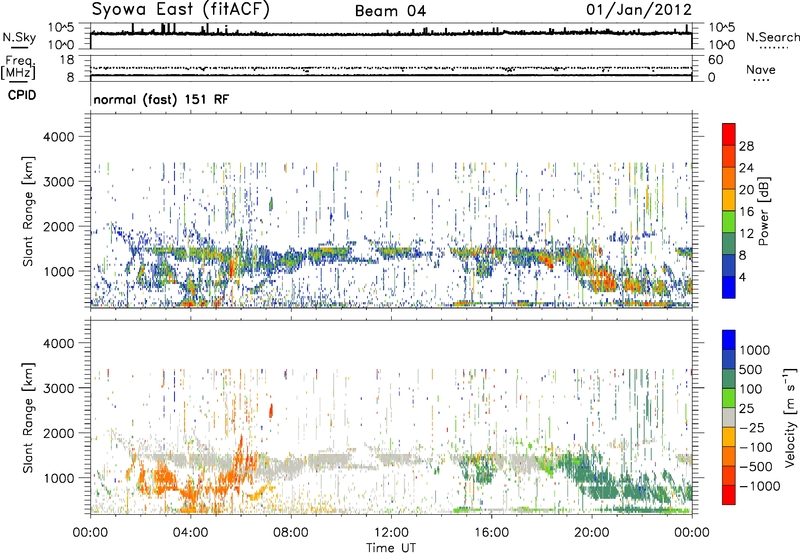Screen dimensions: 800x554
Task: Click the 'Slant Range [km]' label of velocity panel
Action: pos(28,418)
